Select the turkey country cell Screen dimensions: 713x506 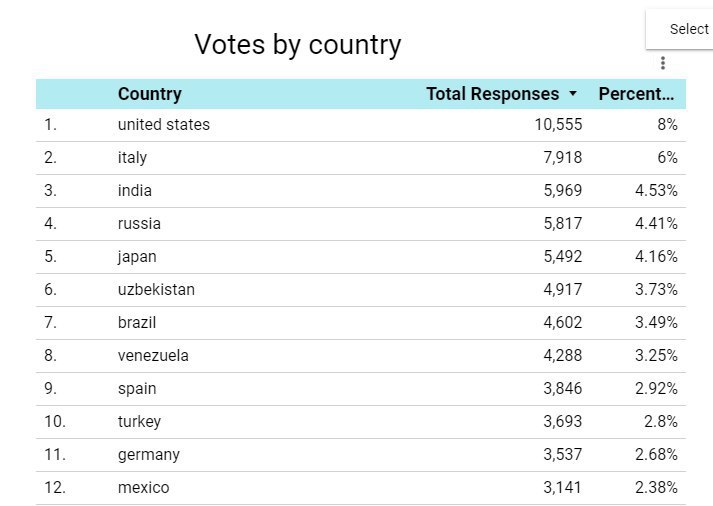pyautogui.click(x=139, y=421)
